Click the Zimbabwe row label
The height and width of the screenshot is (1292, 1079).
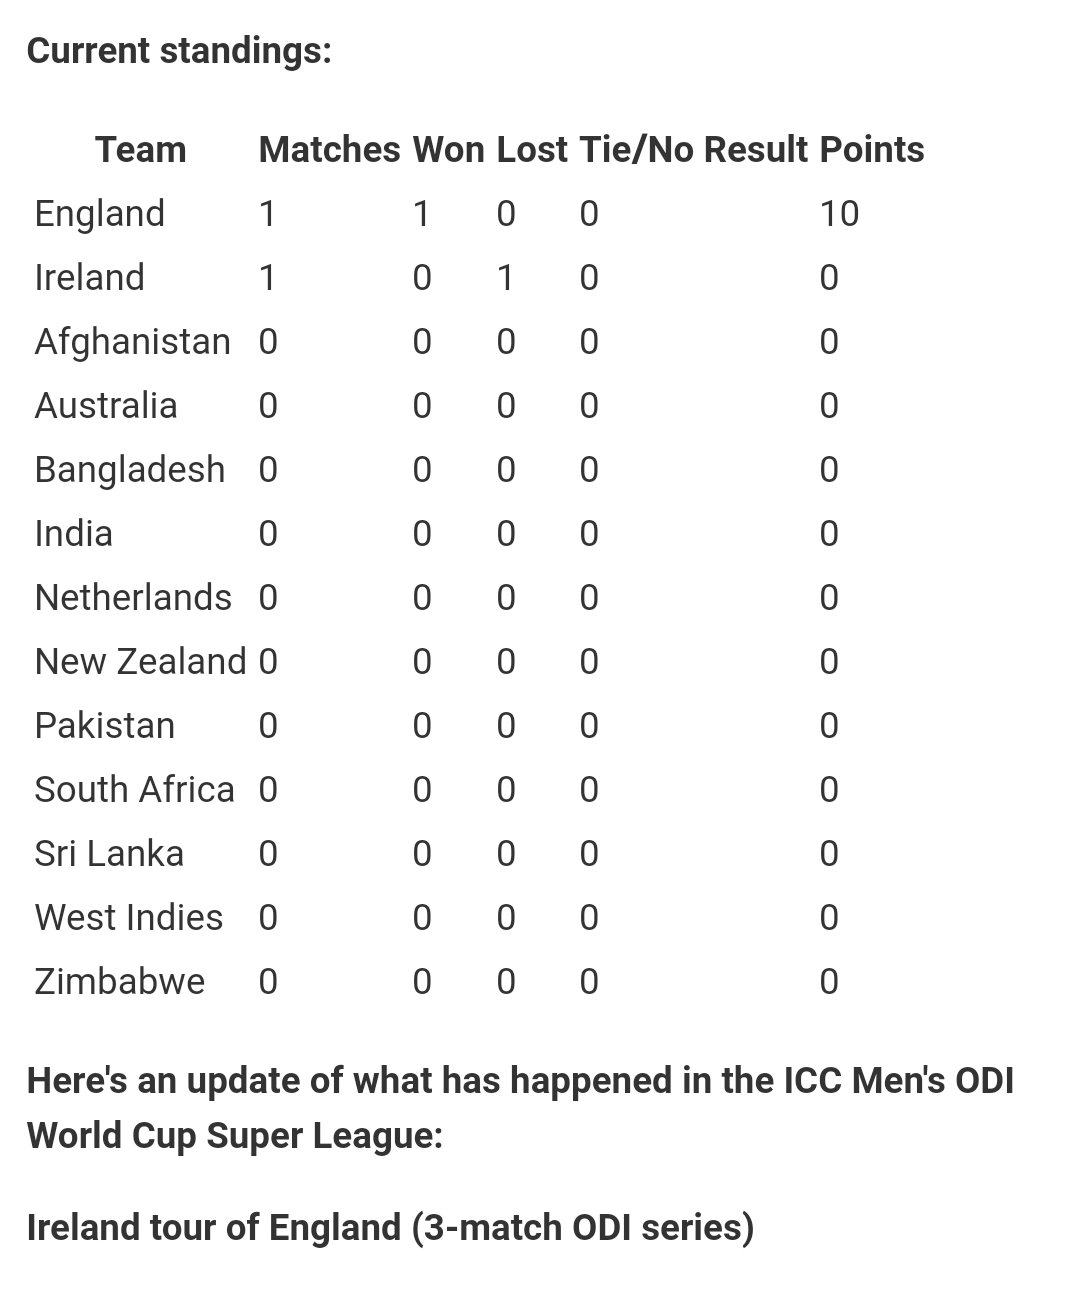coord(119,981)
